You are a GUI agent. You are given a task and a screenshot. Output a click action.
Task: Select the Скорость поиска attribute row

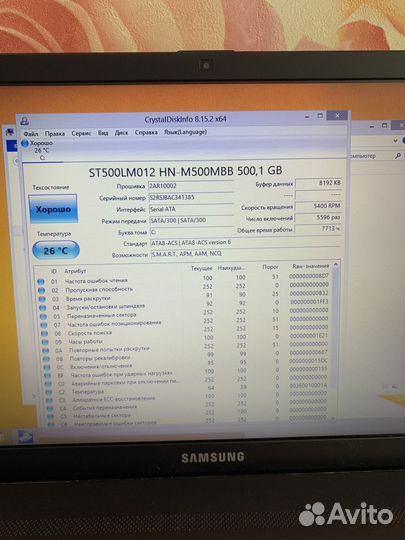click(x=186, y=331)
